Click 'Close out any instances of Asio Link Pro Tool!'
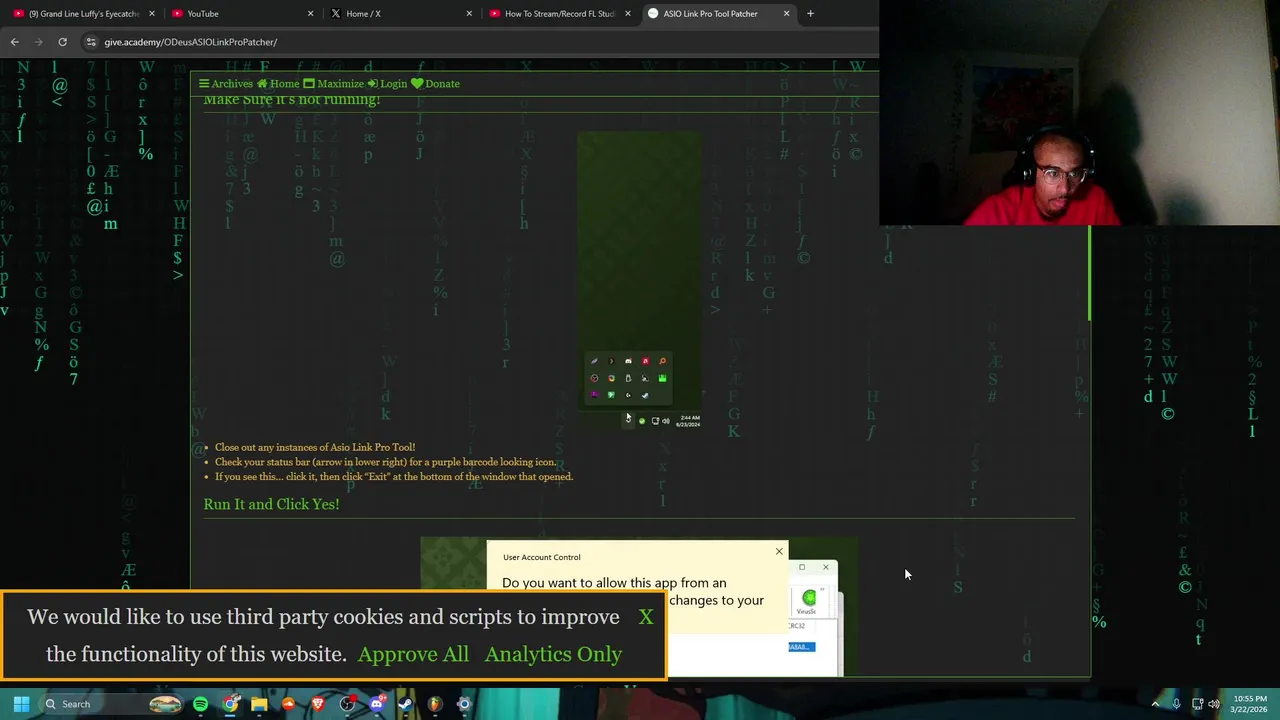1280x720 pixels. [315, 447]
